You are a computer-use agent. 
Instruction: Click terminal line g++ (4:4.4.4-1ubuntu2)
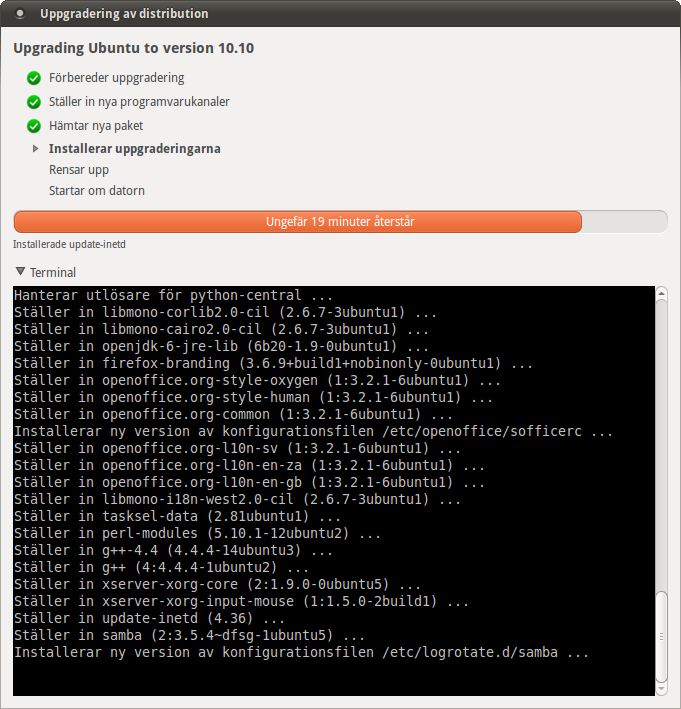(x=161, y=567)
